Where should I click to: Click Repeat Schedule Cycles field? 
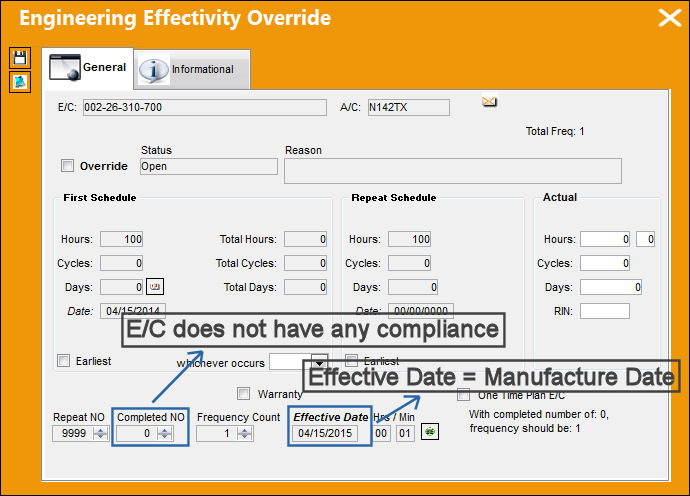(x=409, y=263)
